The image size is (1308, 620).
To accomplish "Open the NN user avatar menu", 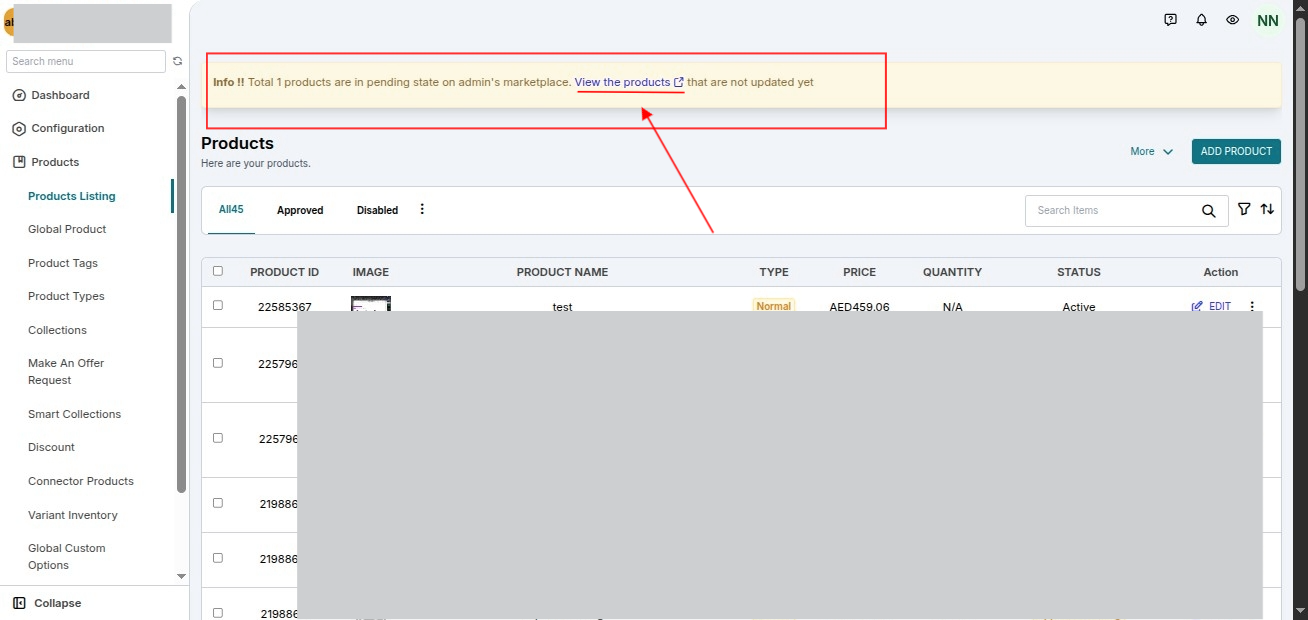I will tap(1268, 20).
